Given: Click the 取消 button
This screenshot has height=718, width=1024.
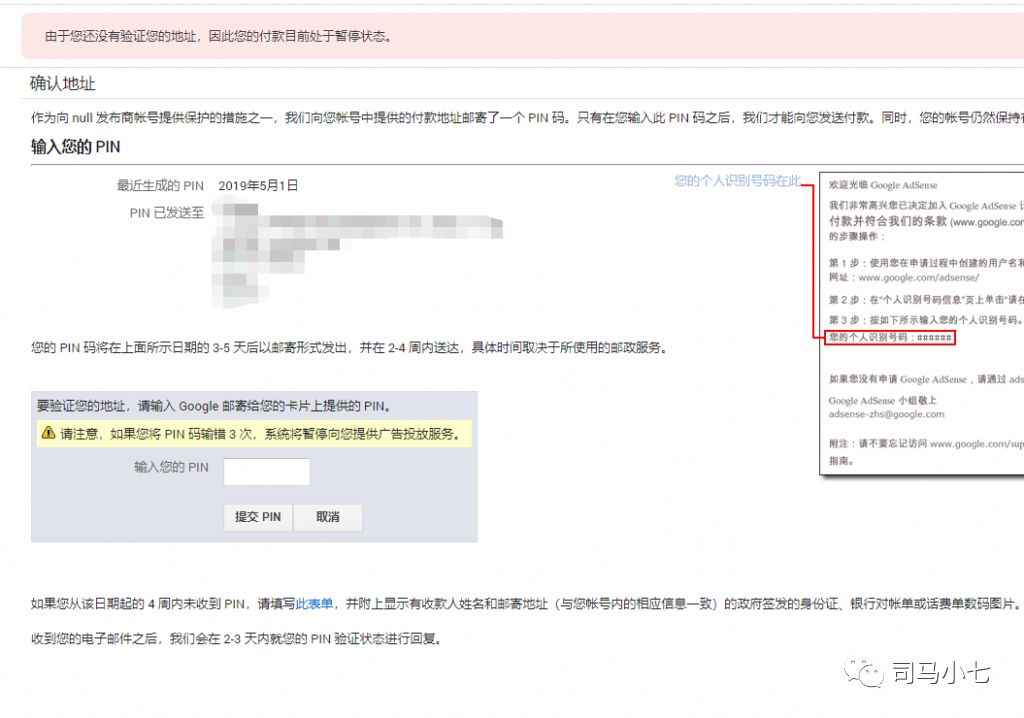Looking at the screenshot, I should click(x=328, y=517).
